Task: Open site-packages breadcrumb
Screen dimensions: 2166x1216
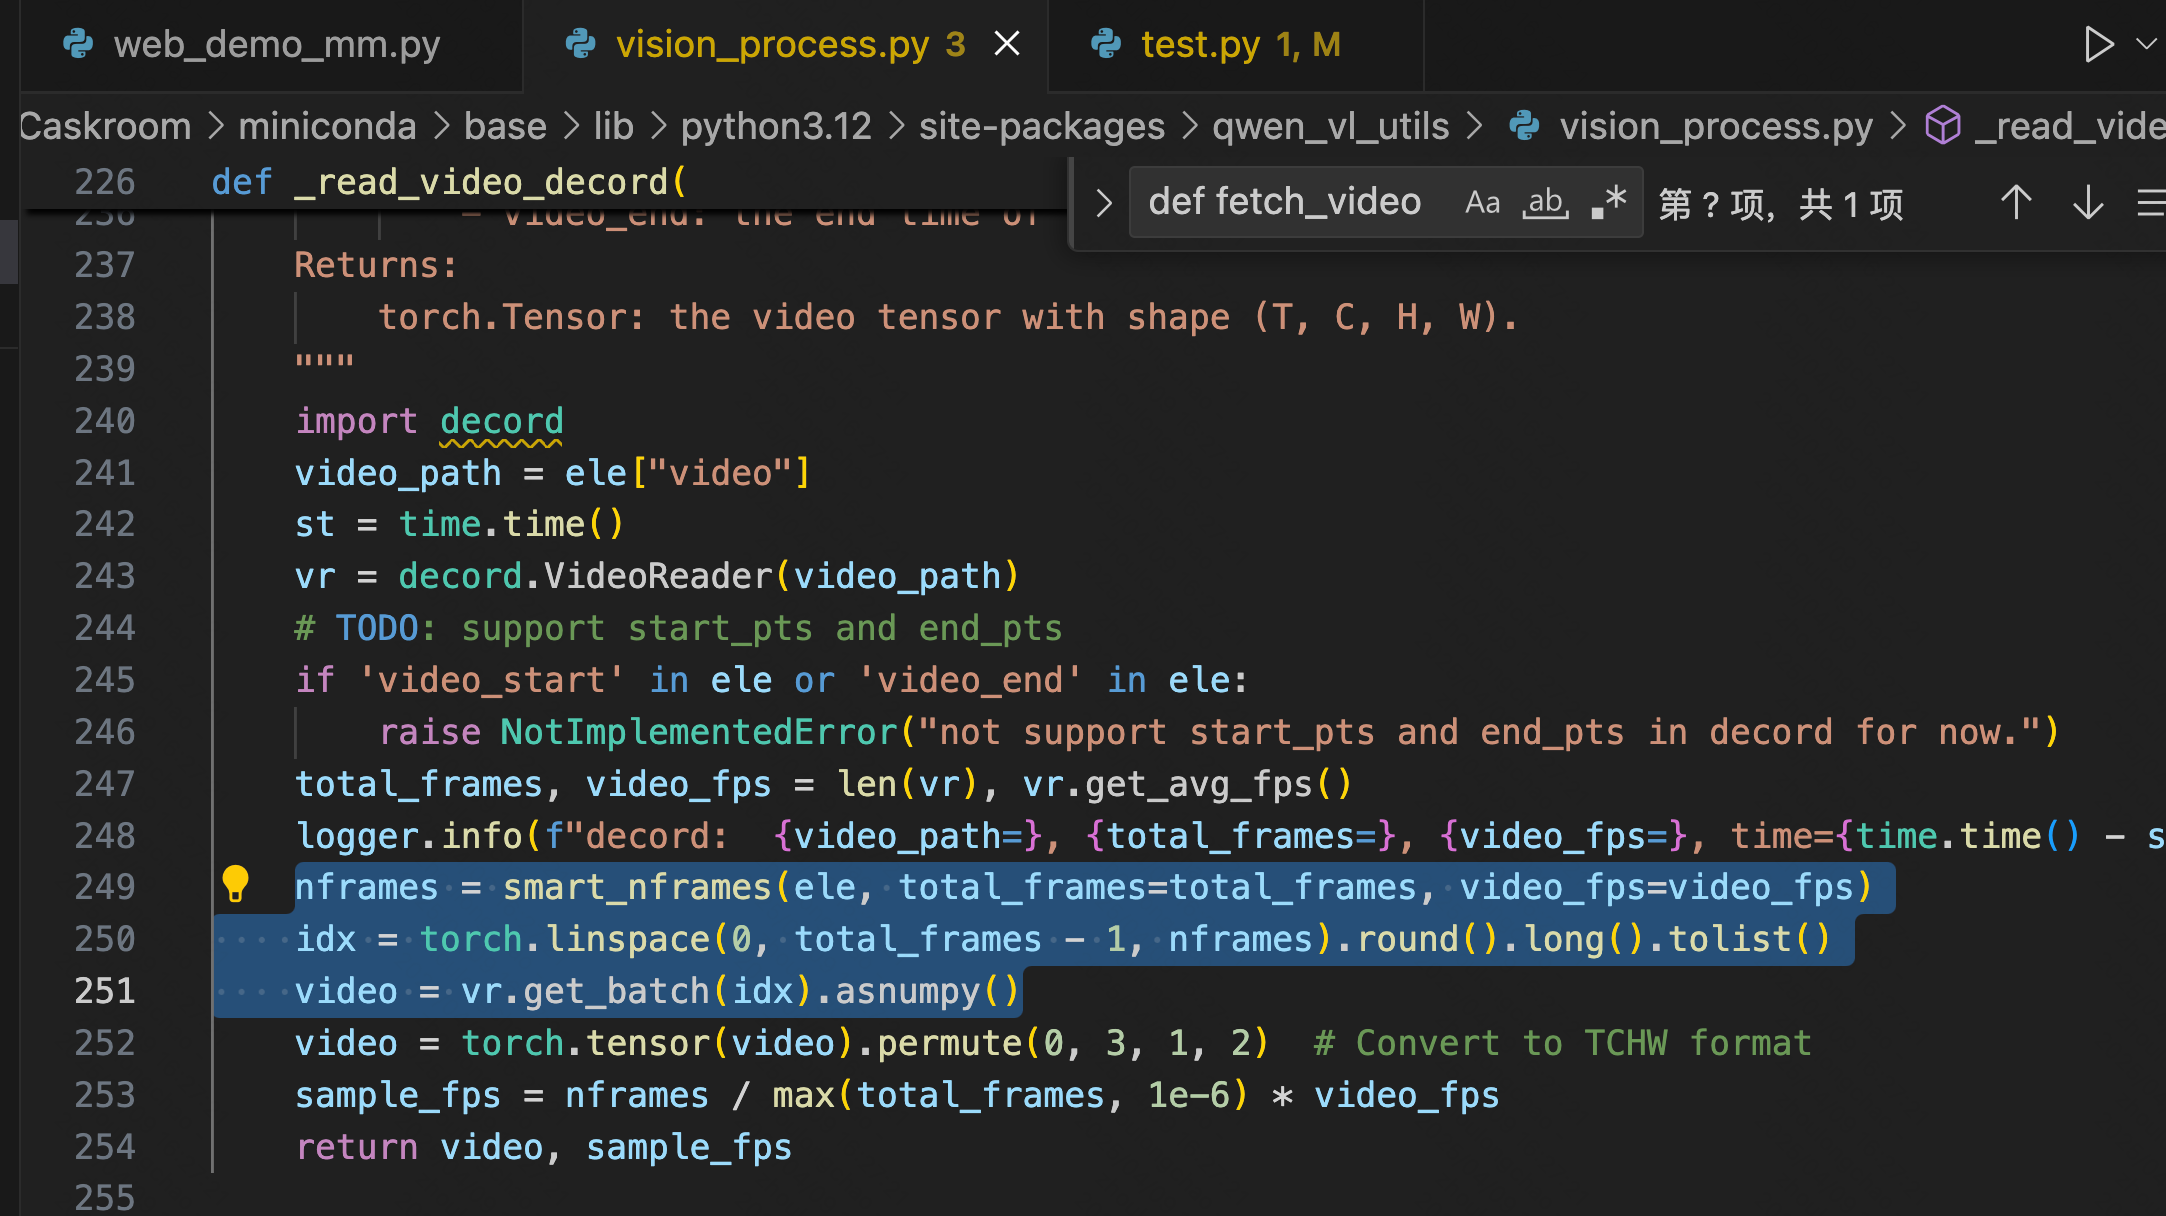Action: click(1042, 126)
